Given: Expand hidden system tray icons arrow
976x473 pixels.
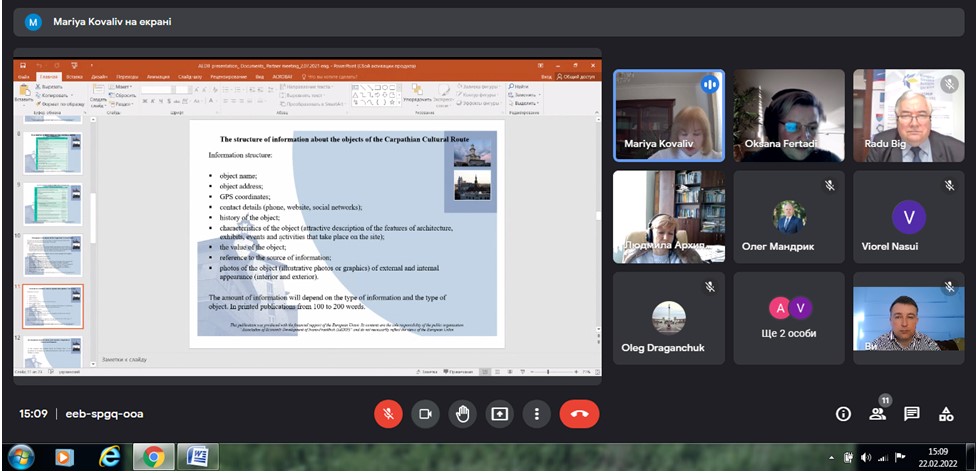Looking at the screenshot, I should click(x=833, y=458).
